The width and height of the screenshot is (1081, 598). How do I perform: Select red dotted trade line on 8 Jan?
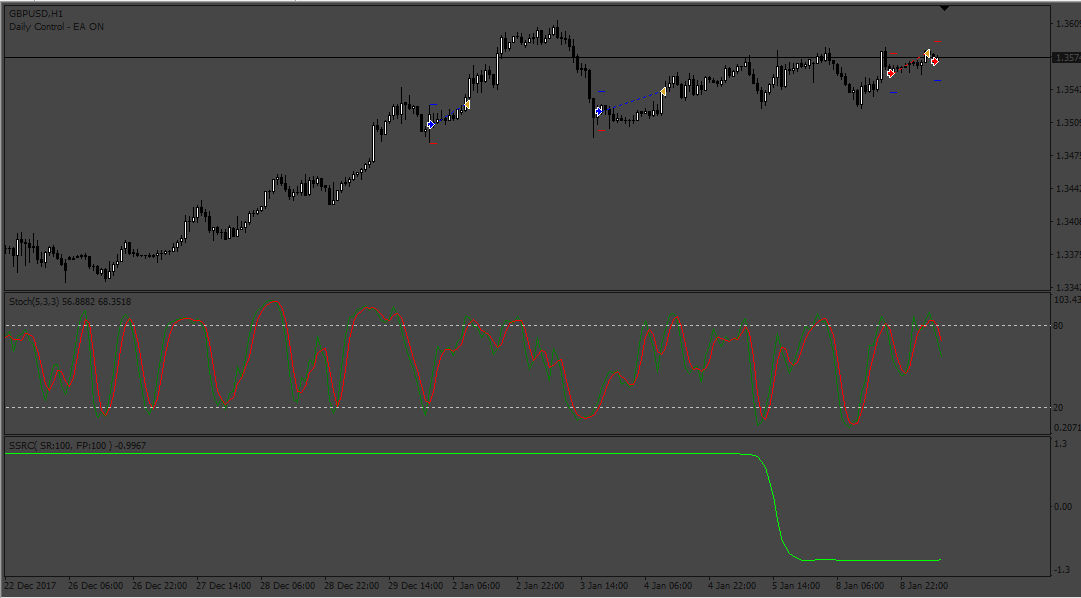click(909, 63)
